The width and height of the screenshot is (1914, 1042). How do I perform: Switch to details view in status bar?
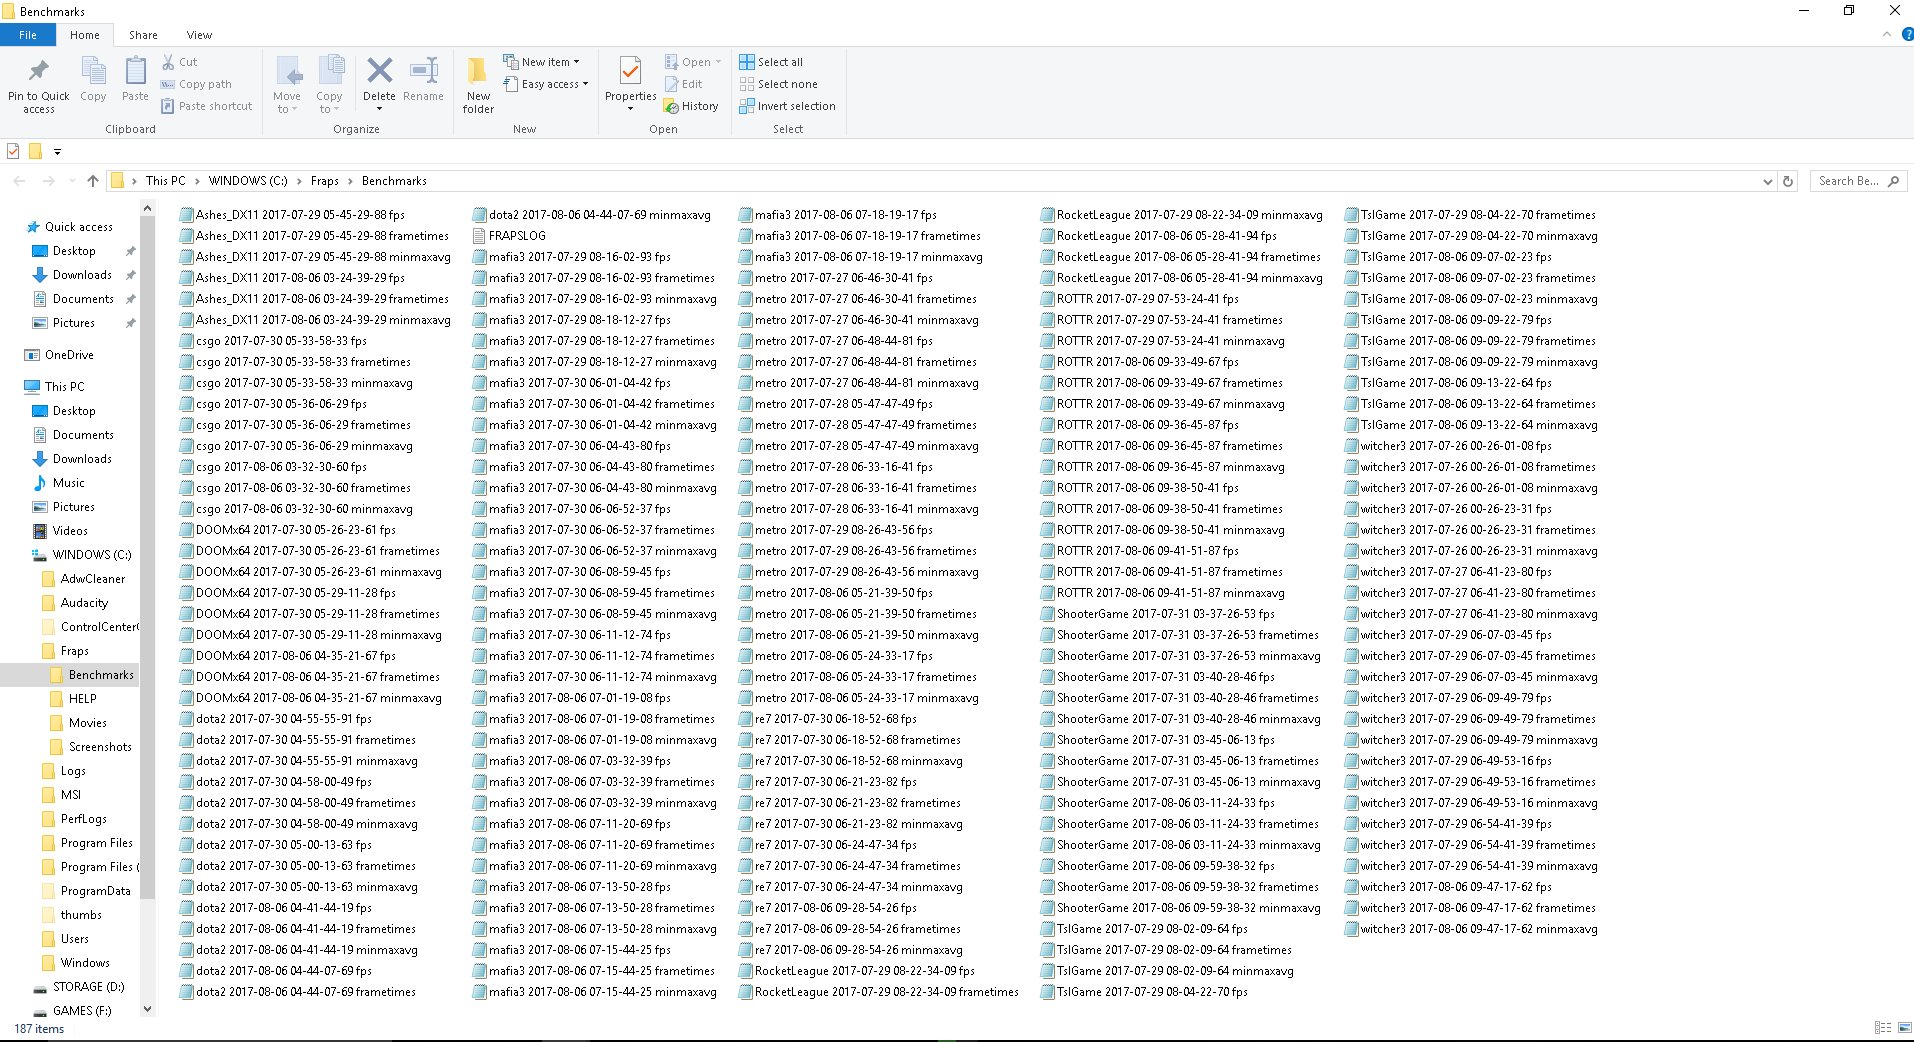pos(1883,1027)
